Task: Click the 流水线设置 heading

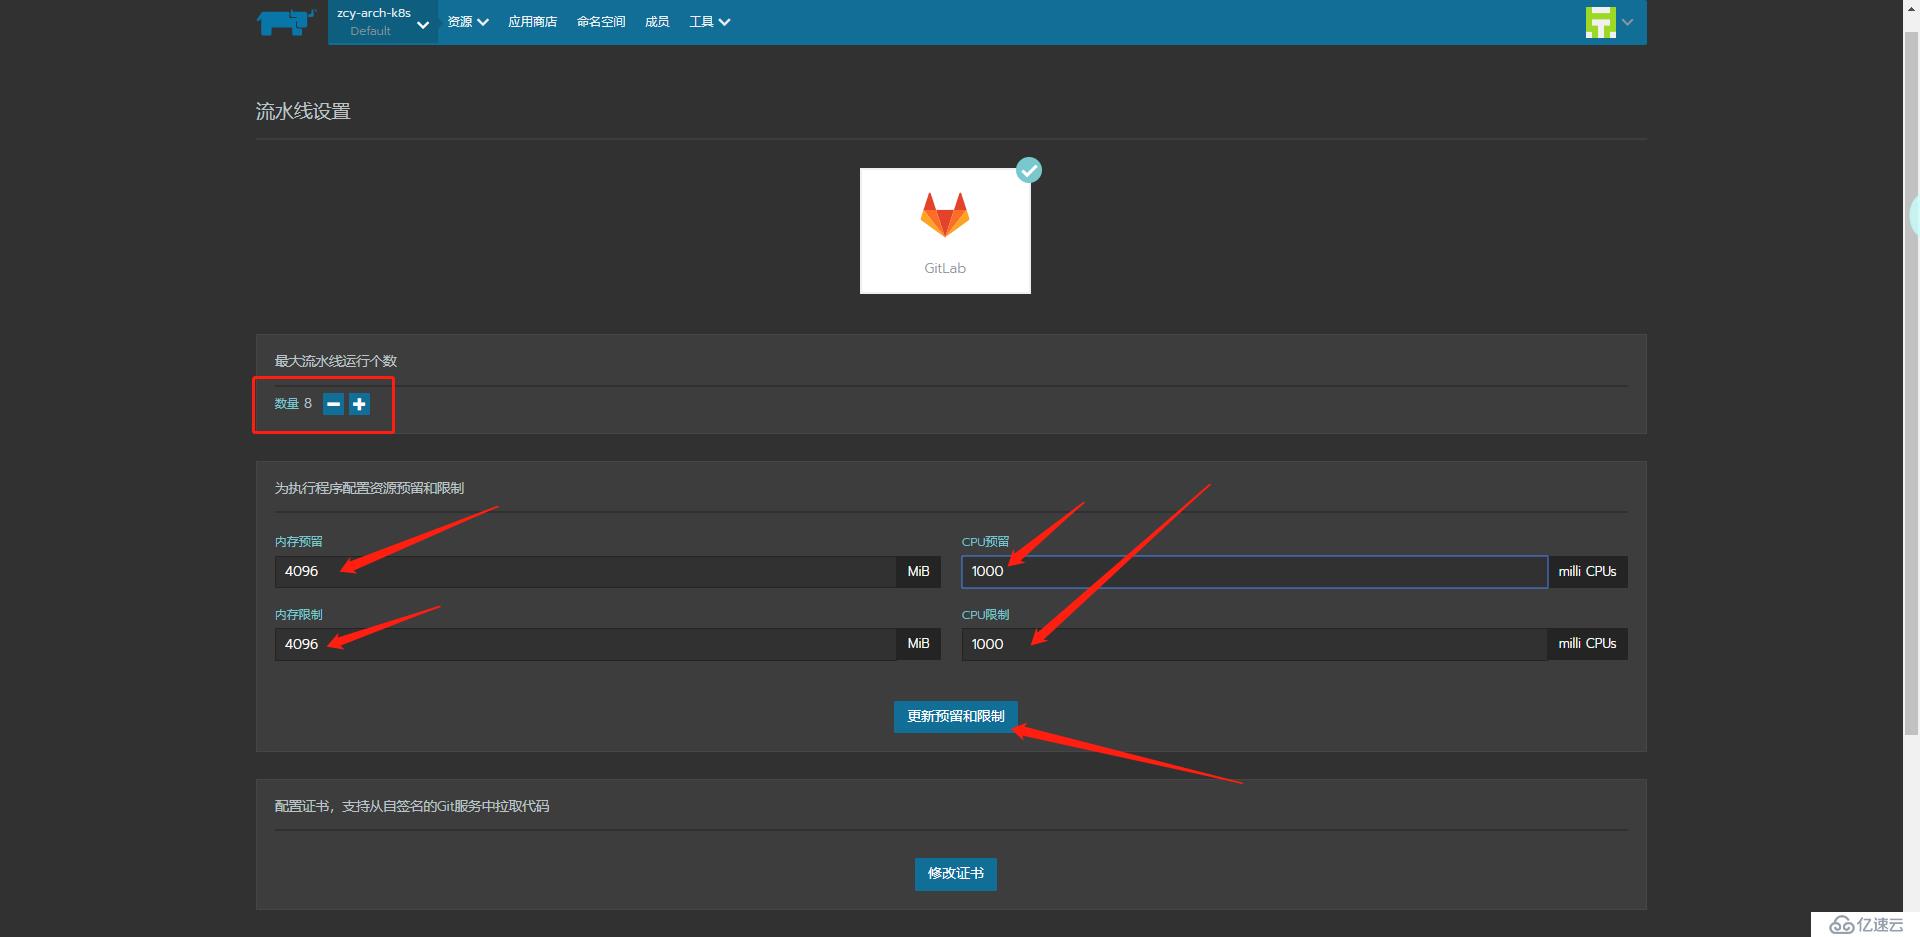Action: point(303,111)
